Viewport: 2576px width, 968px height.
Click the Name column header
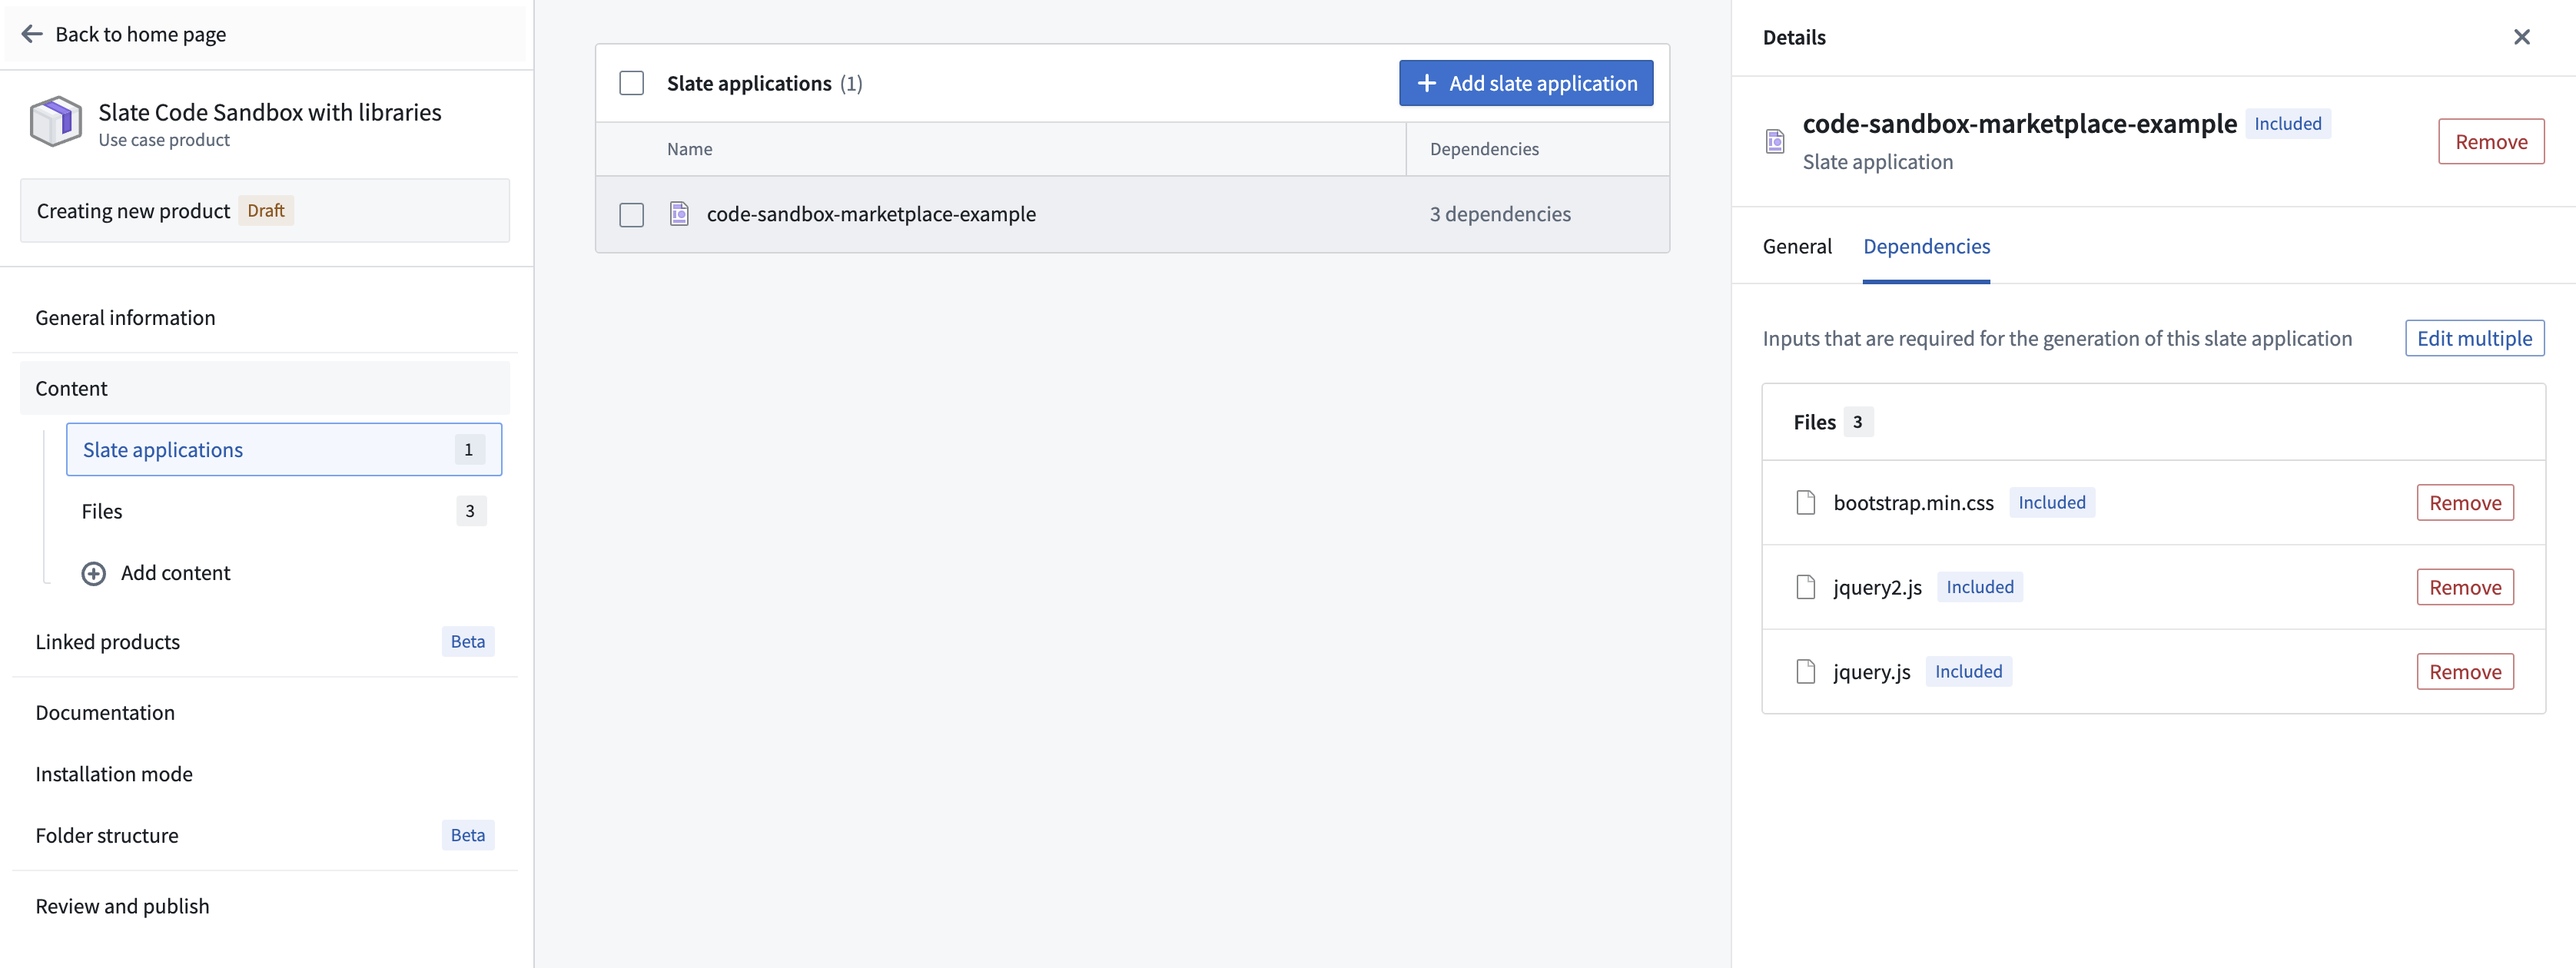[x=690, y=149]
